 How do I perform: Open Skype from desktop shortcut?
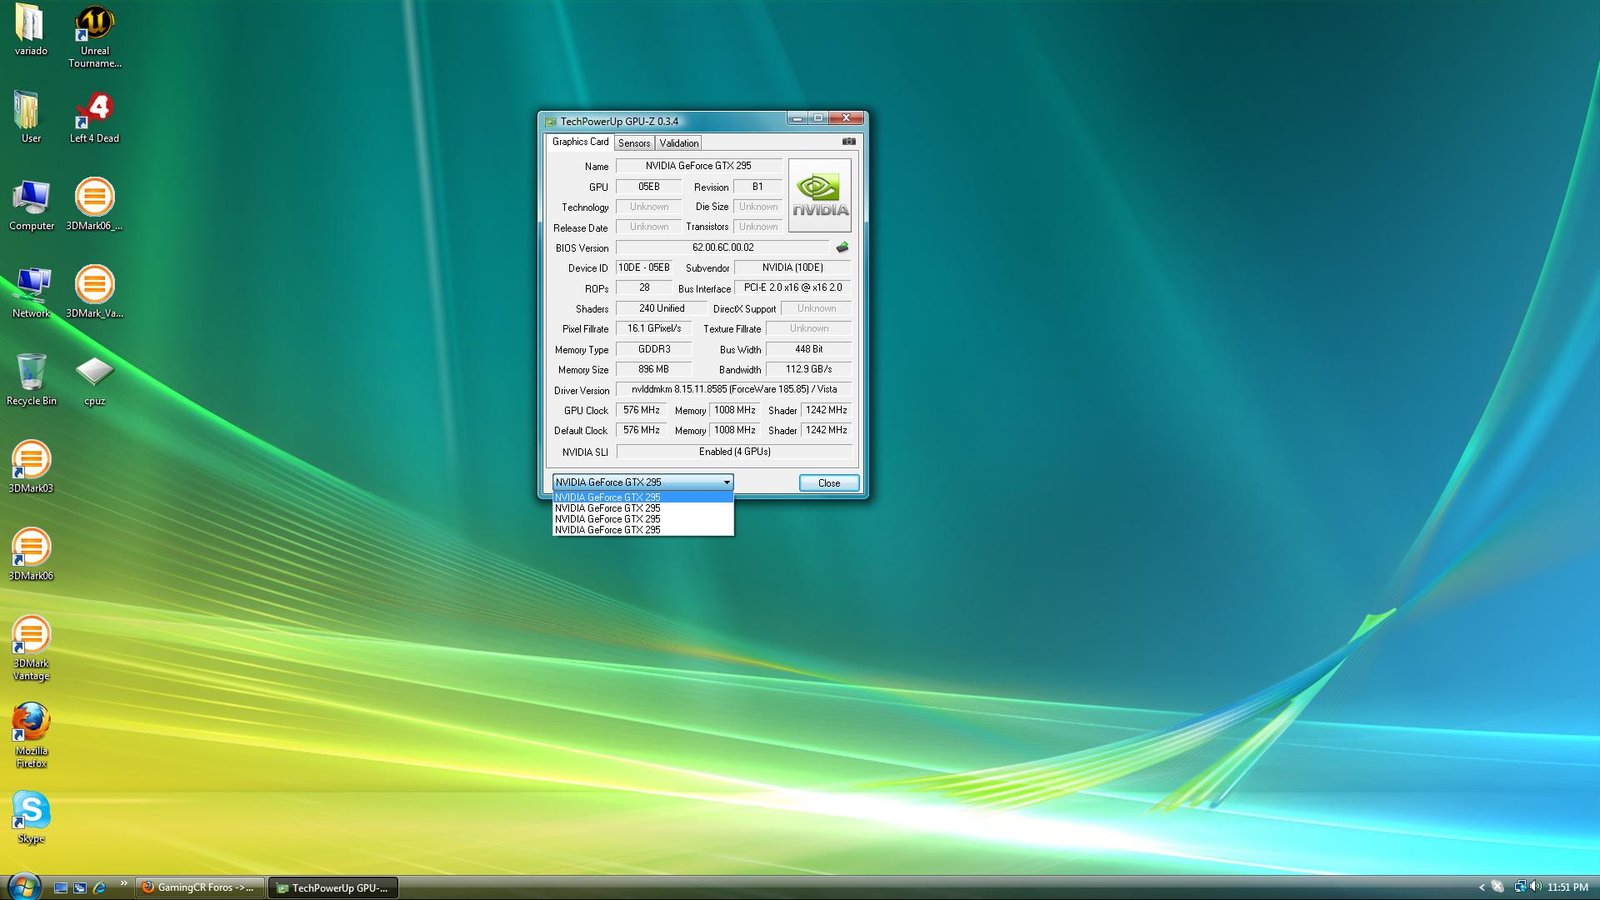coord(31,817)
